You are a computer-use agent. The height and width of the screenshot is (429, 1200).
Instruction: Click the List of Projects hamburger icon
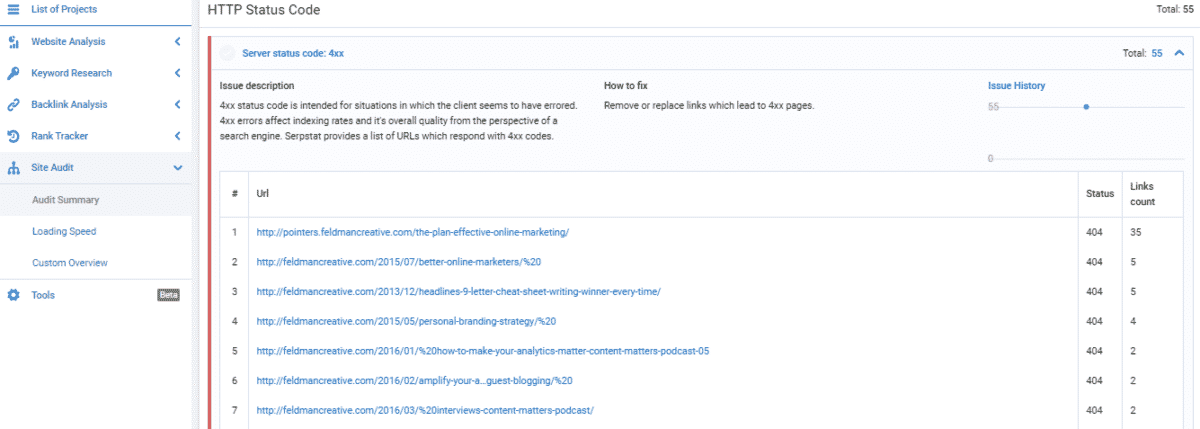pyautogui.click(x=14, y=10)
